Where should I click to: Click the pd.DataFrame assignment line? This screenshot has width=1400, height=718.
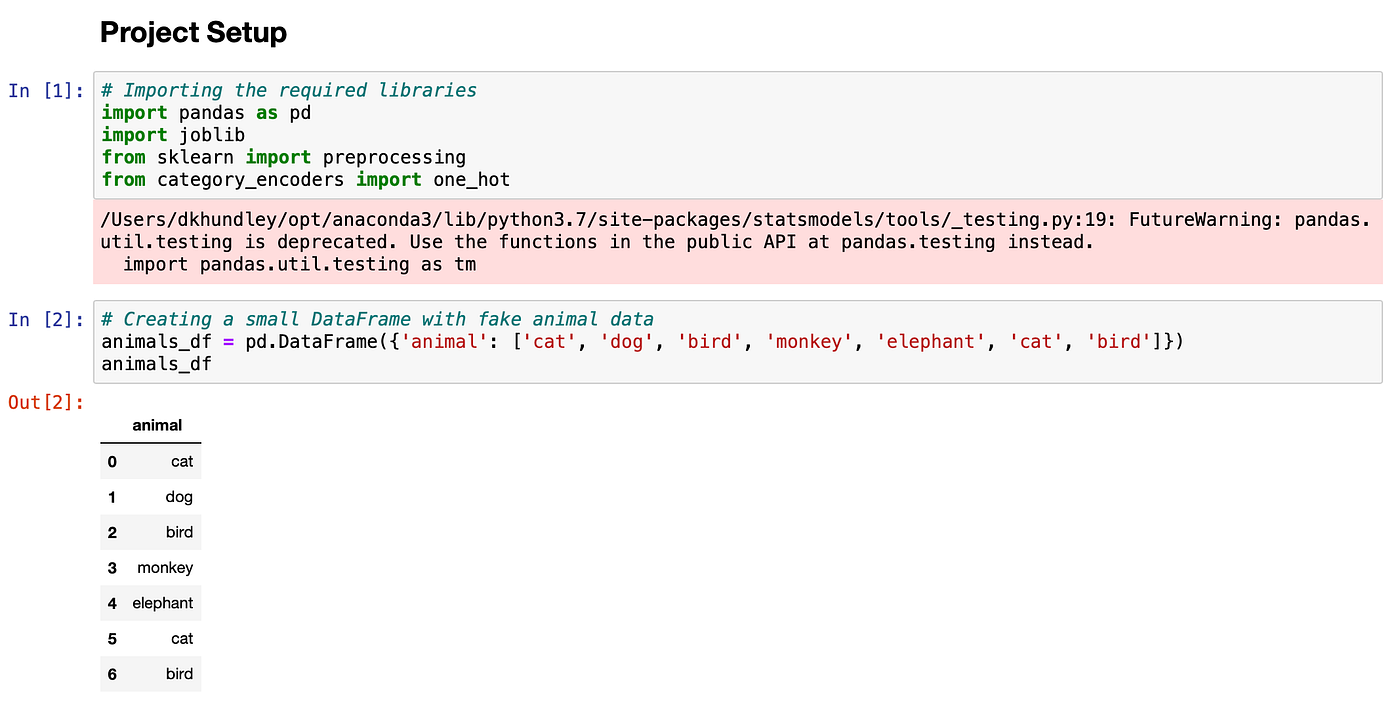point(643,341)
